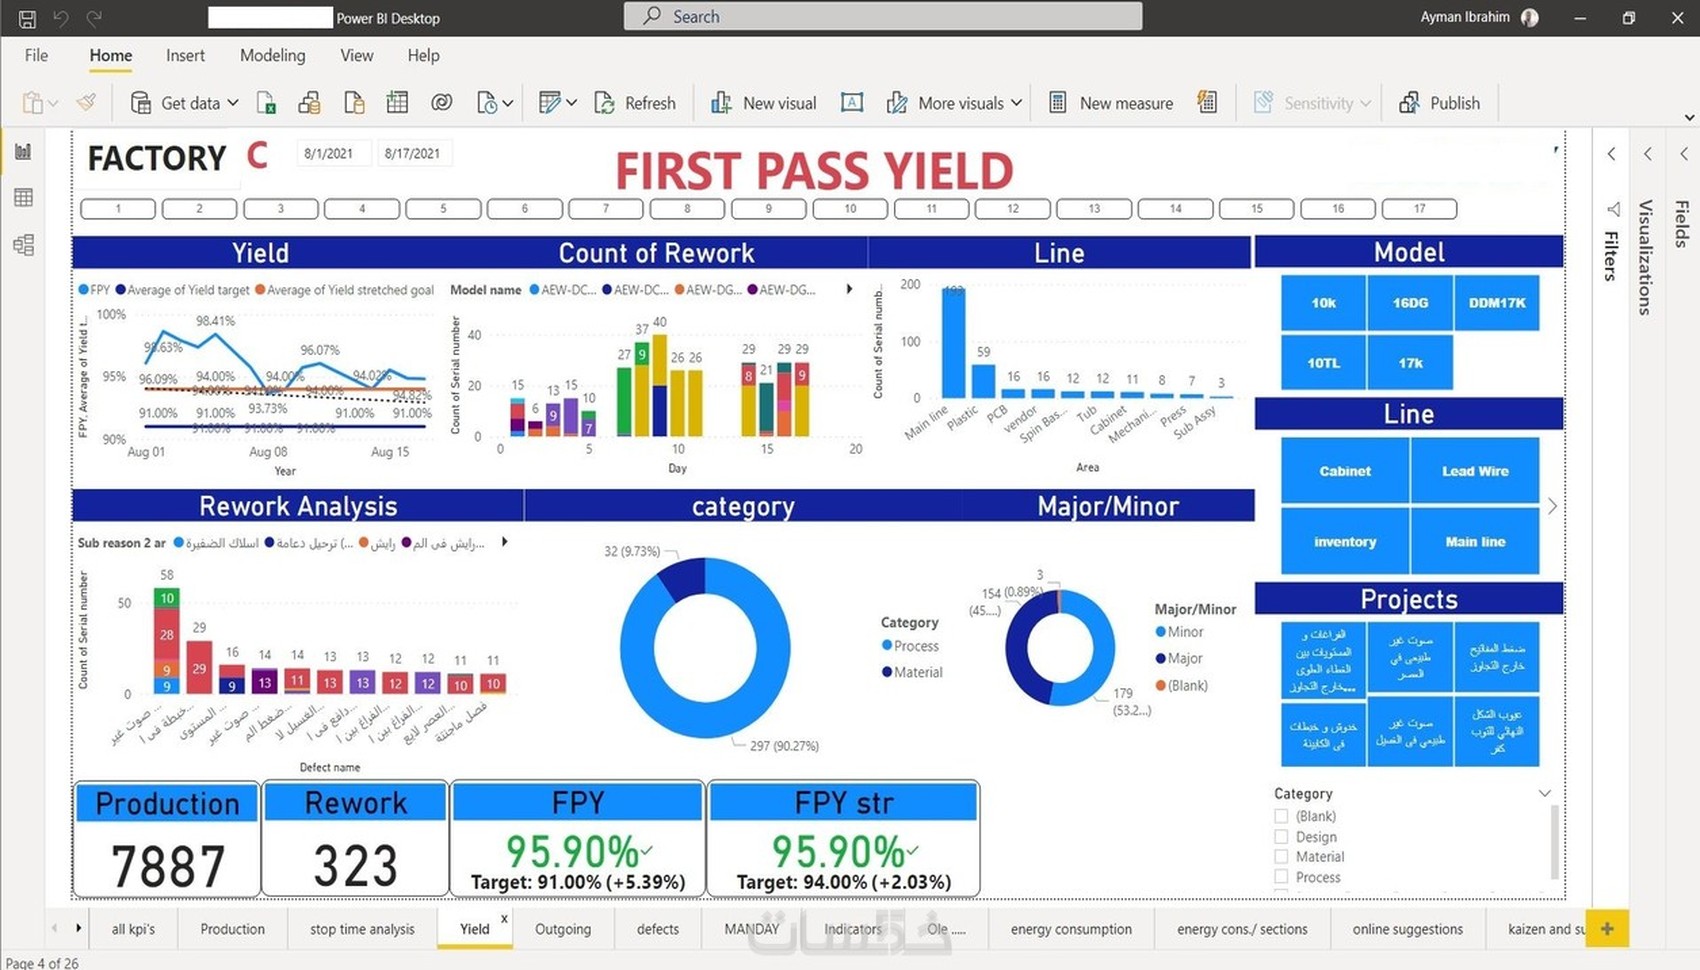Expand the Category slicer chevron
Screen dimensions: 1700x970
point(1545,793)
